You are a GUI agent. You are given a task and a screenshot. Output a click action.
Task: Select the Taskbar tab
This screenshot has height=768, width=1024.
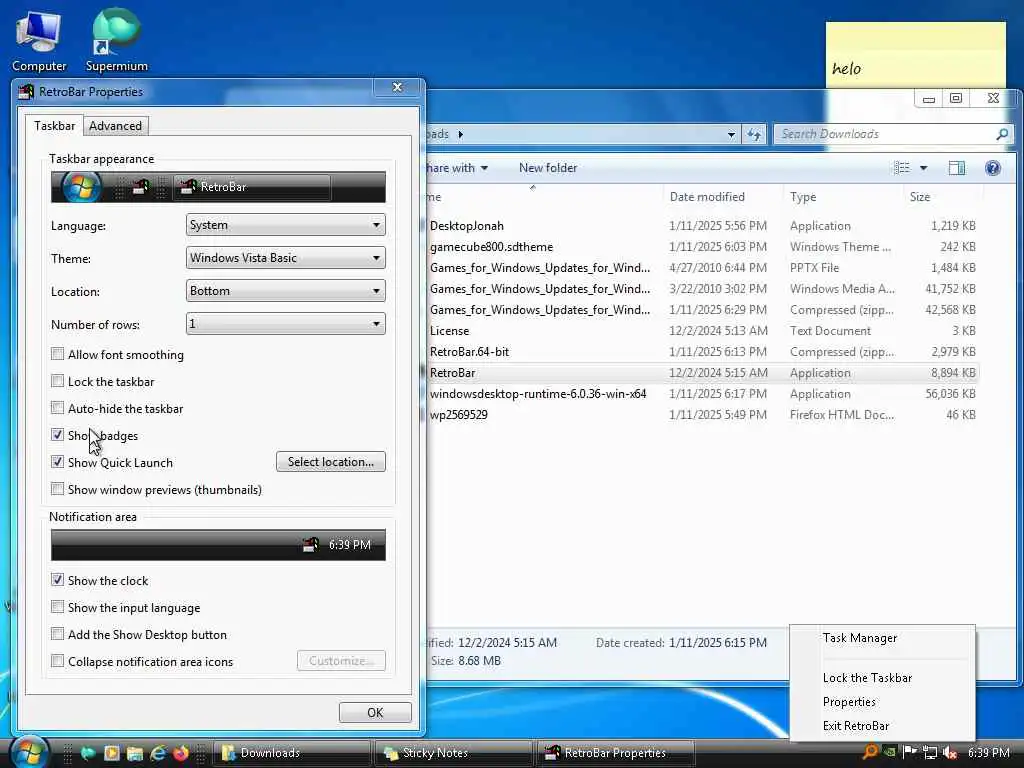pos(55,125)
